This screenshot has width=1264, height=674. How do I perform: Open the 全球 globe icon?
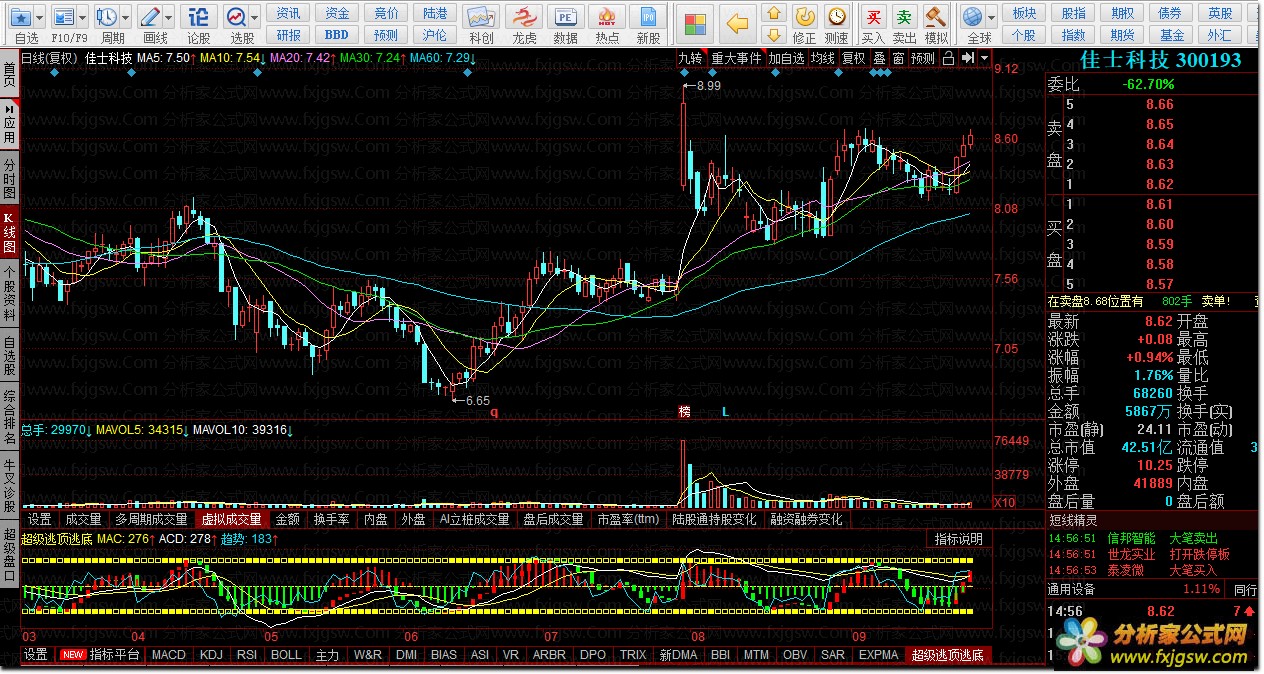[972, 16]
